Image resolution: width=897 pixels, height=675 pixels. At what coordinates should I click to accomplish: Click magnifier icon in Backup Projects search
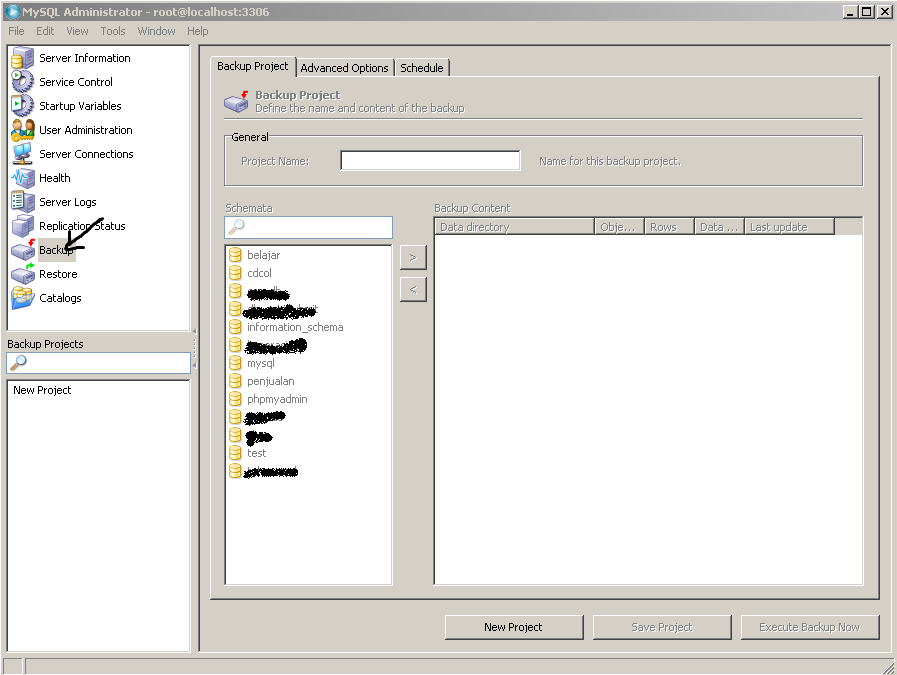18,363
